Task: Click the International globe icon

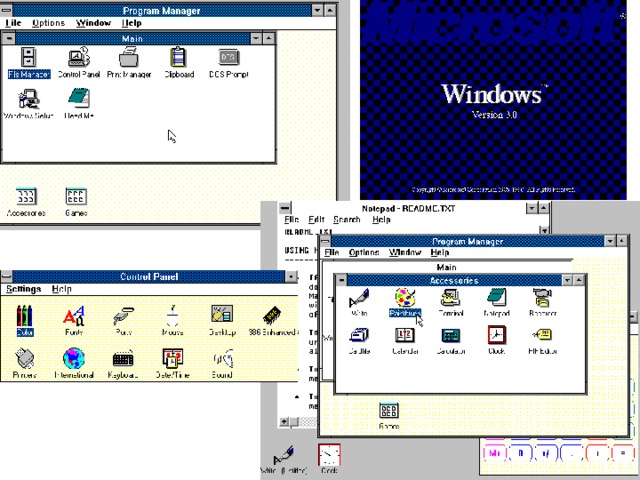Action: click(74, 359)
